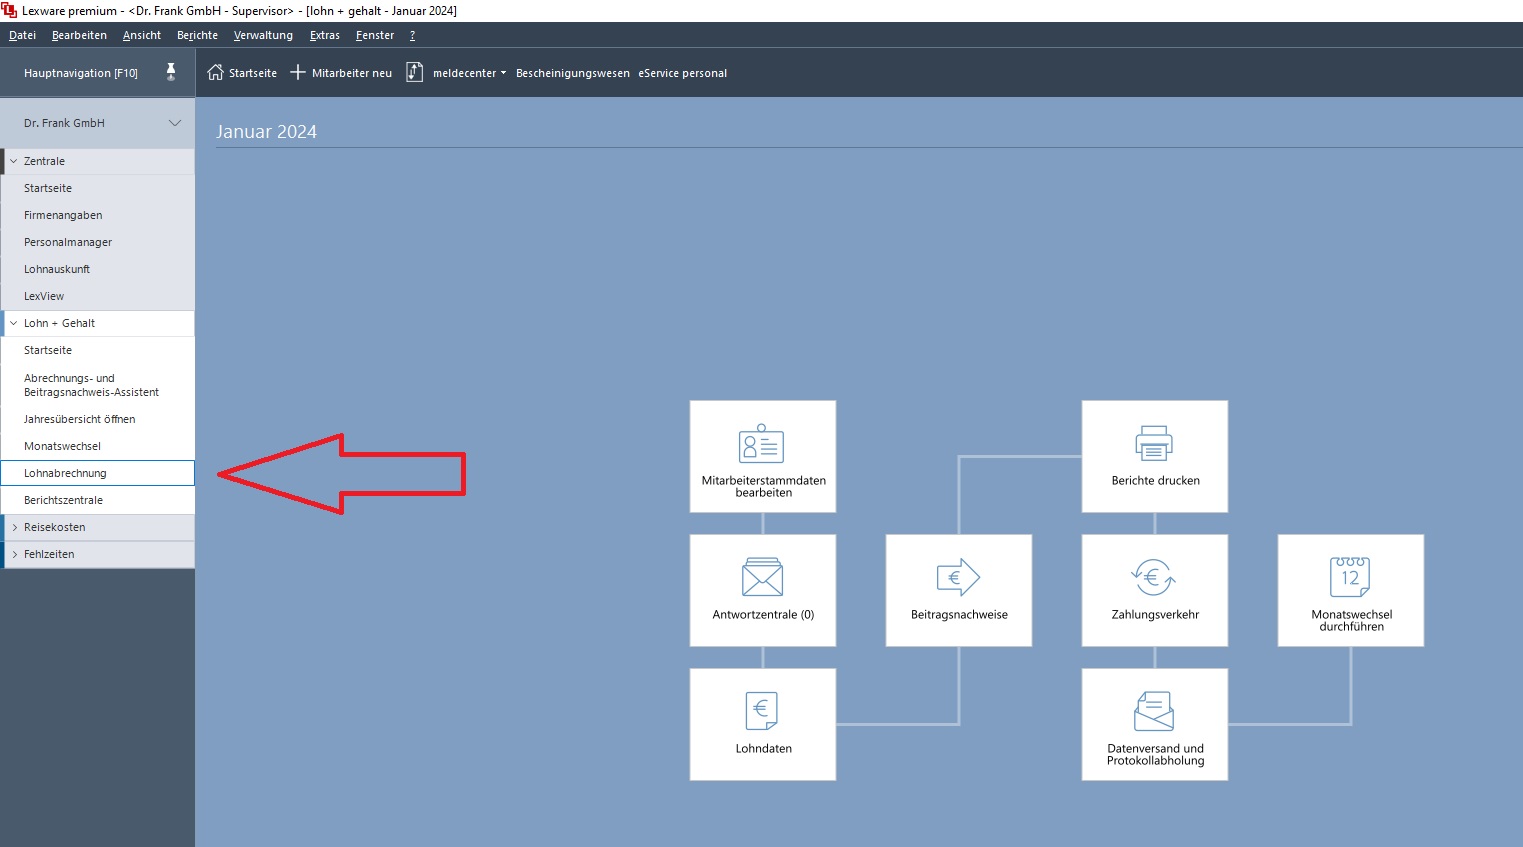Screen dimensions: 1523x847
Task: Open the Bearbeiten menu
Action: 79,35
